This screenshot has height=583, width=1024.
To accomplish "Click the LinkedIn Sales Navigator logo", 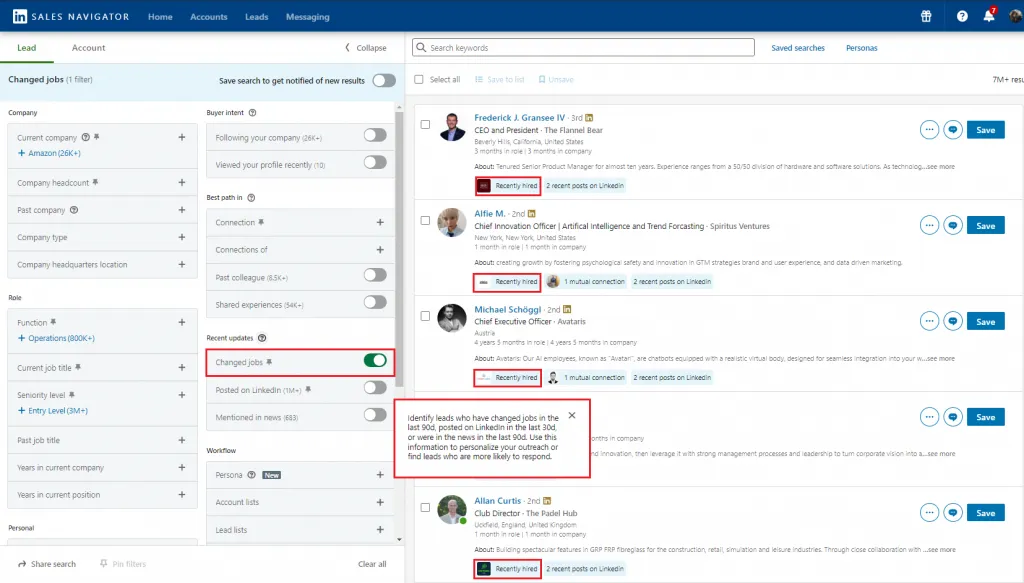I will click(x=71, y=16).
